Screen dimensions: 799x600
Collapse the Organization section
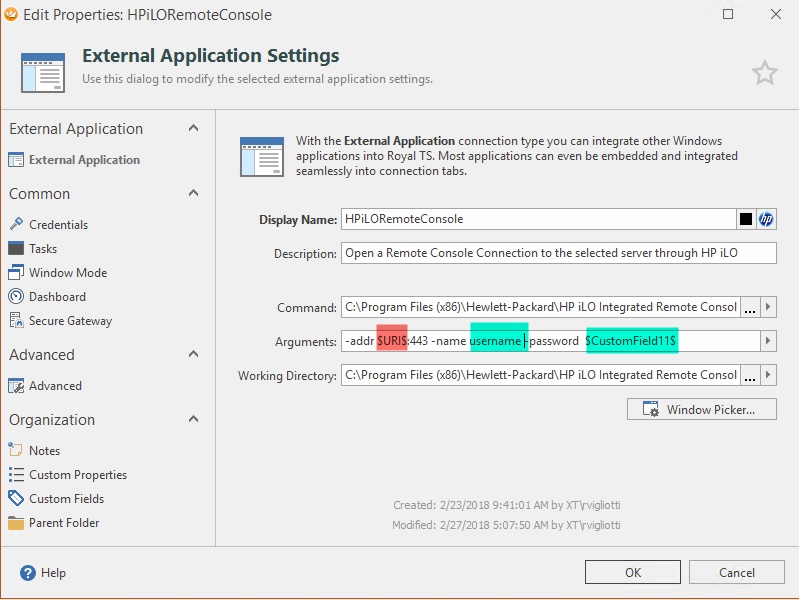pyautogui.click(x=194, y=420)
